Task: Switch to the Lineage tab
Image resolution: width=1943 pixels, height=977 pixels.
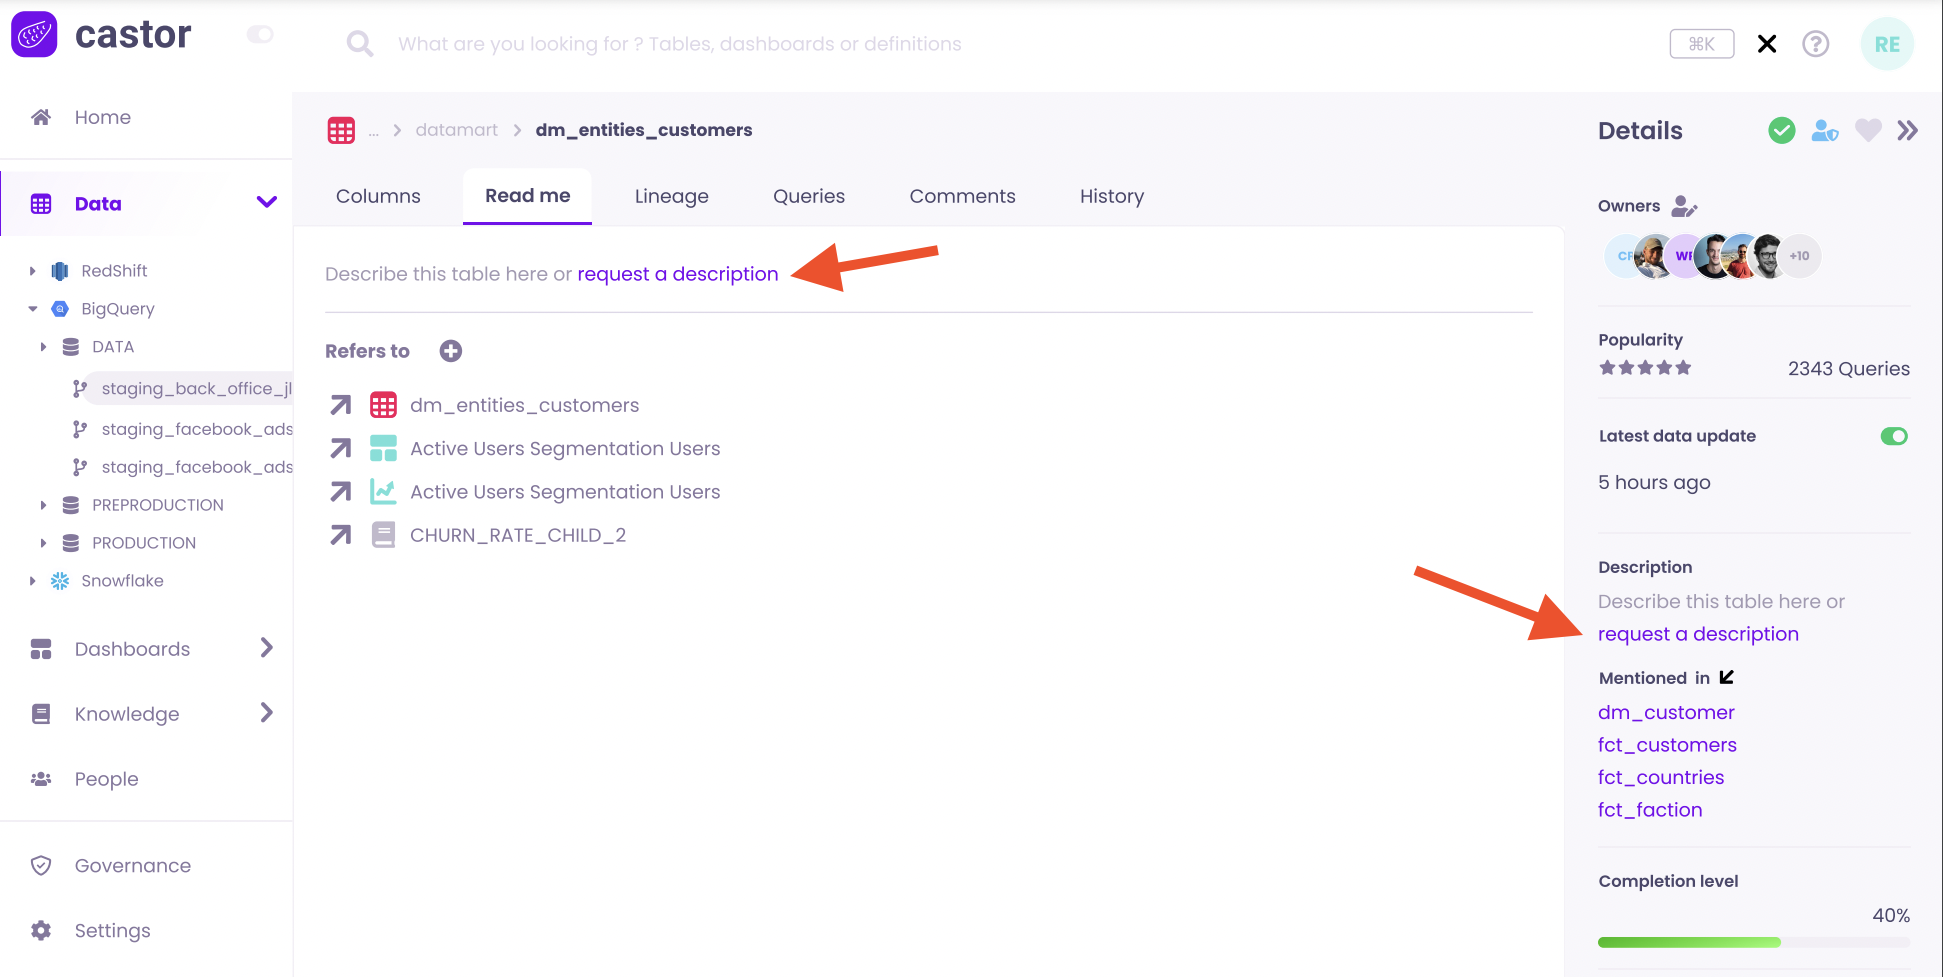Action: click(671, 196)
